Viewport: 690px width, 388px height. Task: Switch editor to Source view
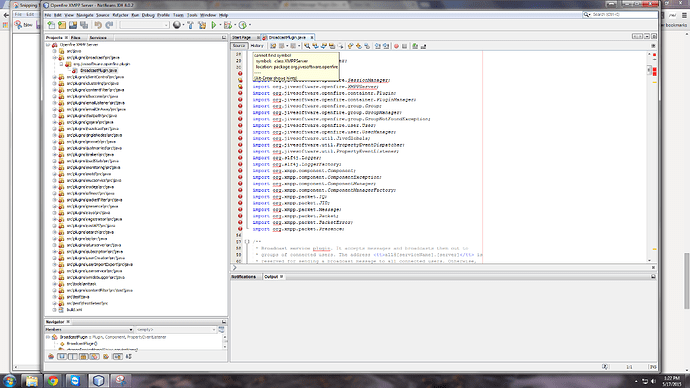(x=239, y=46)
